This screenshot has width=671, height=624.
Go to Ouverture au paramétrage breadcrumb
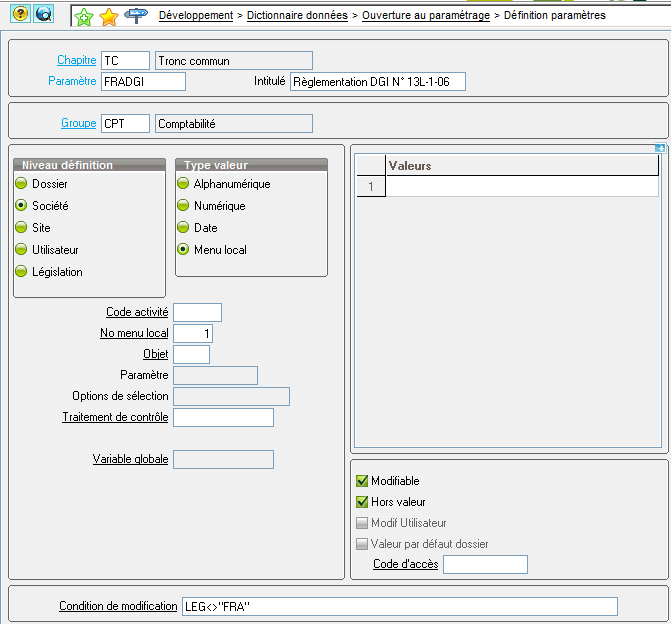click(x=426, y=15)
